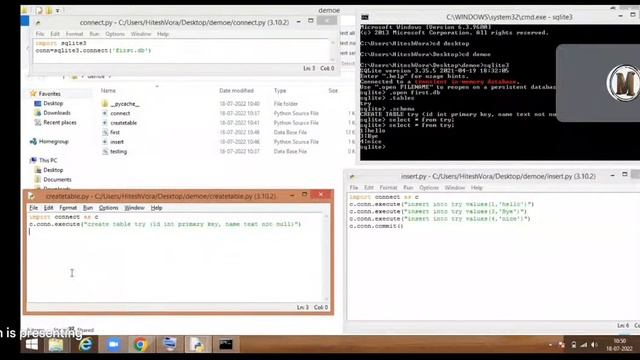Click the This PC computer icon
The image size is (640, 360).
(x=33, y=160)
